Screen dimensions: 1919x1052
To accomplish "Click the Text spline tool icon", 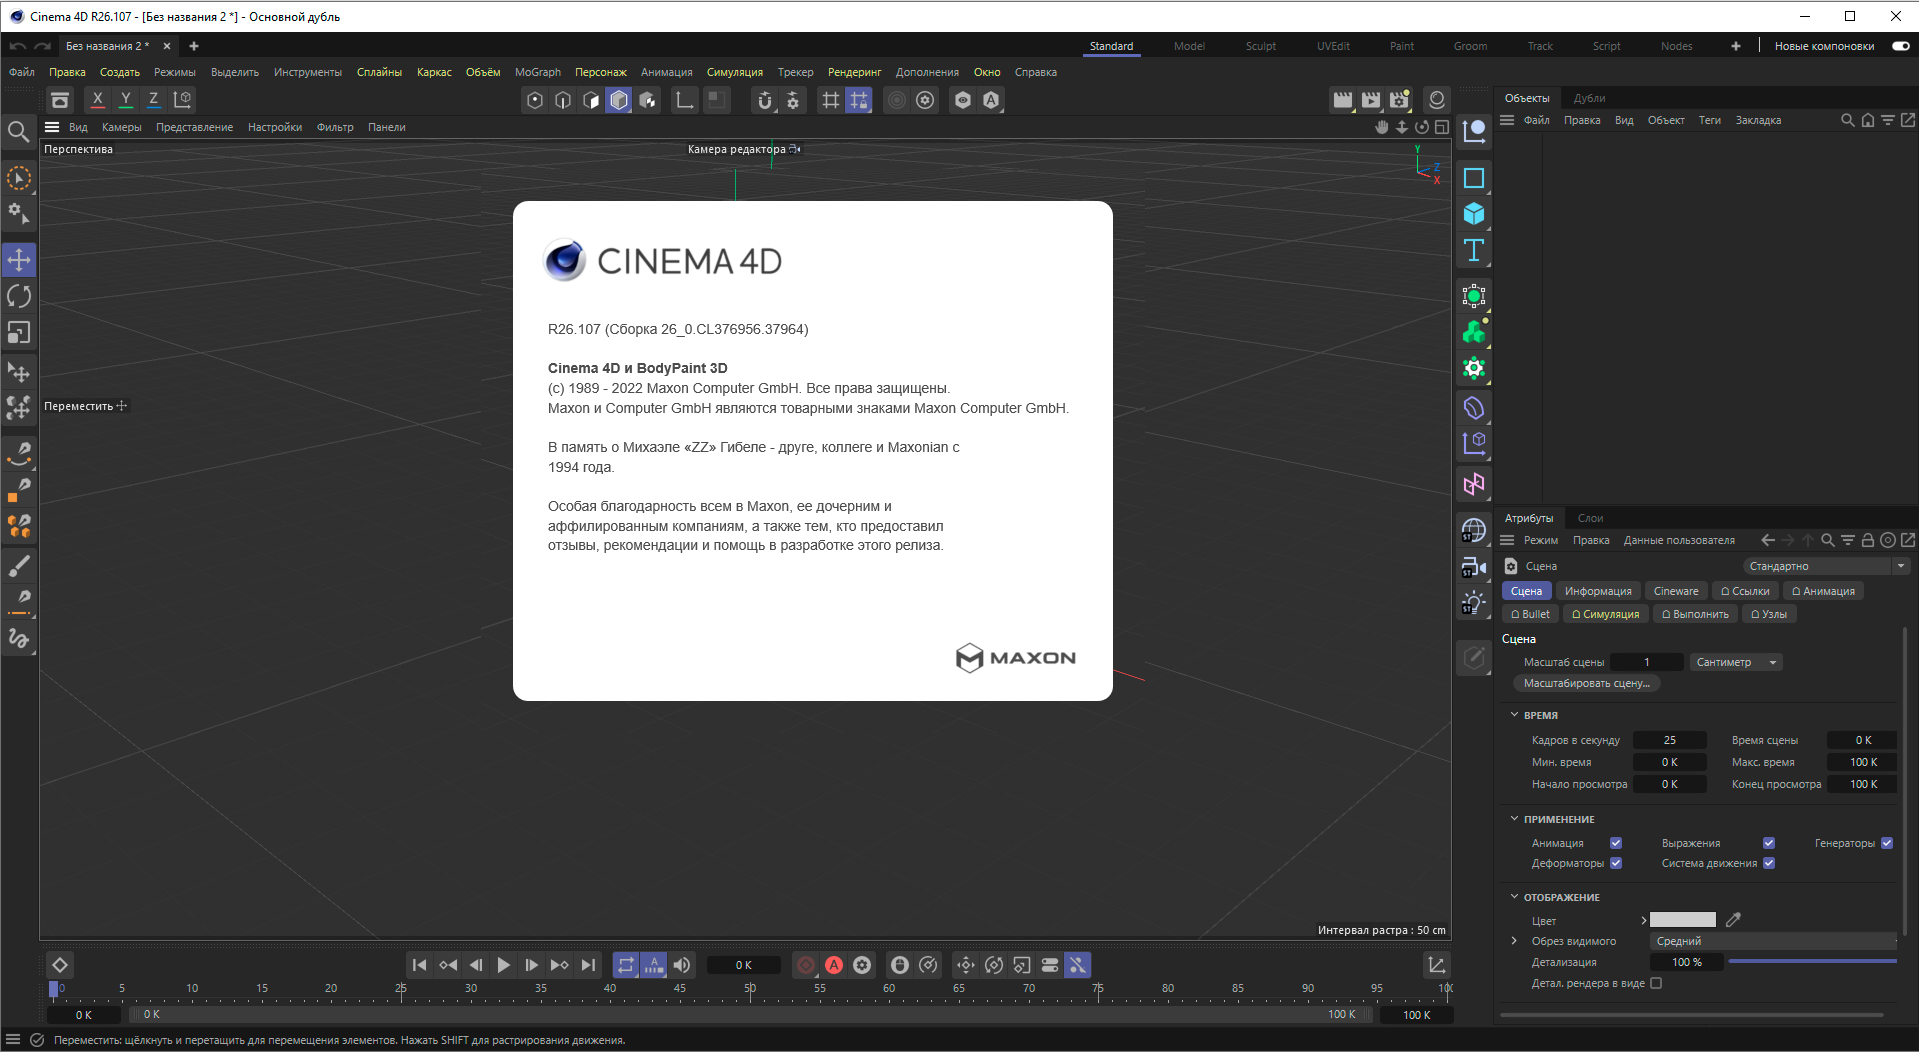I will coord(1474,250).
